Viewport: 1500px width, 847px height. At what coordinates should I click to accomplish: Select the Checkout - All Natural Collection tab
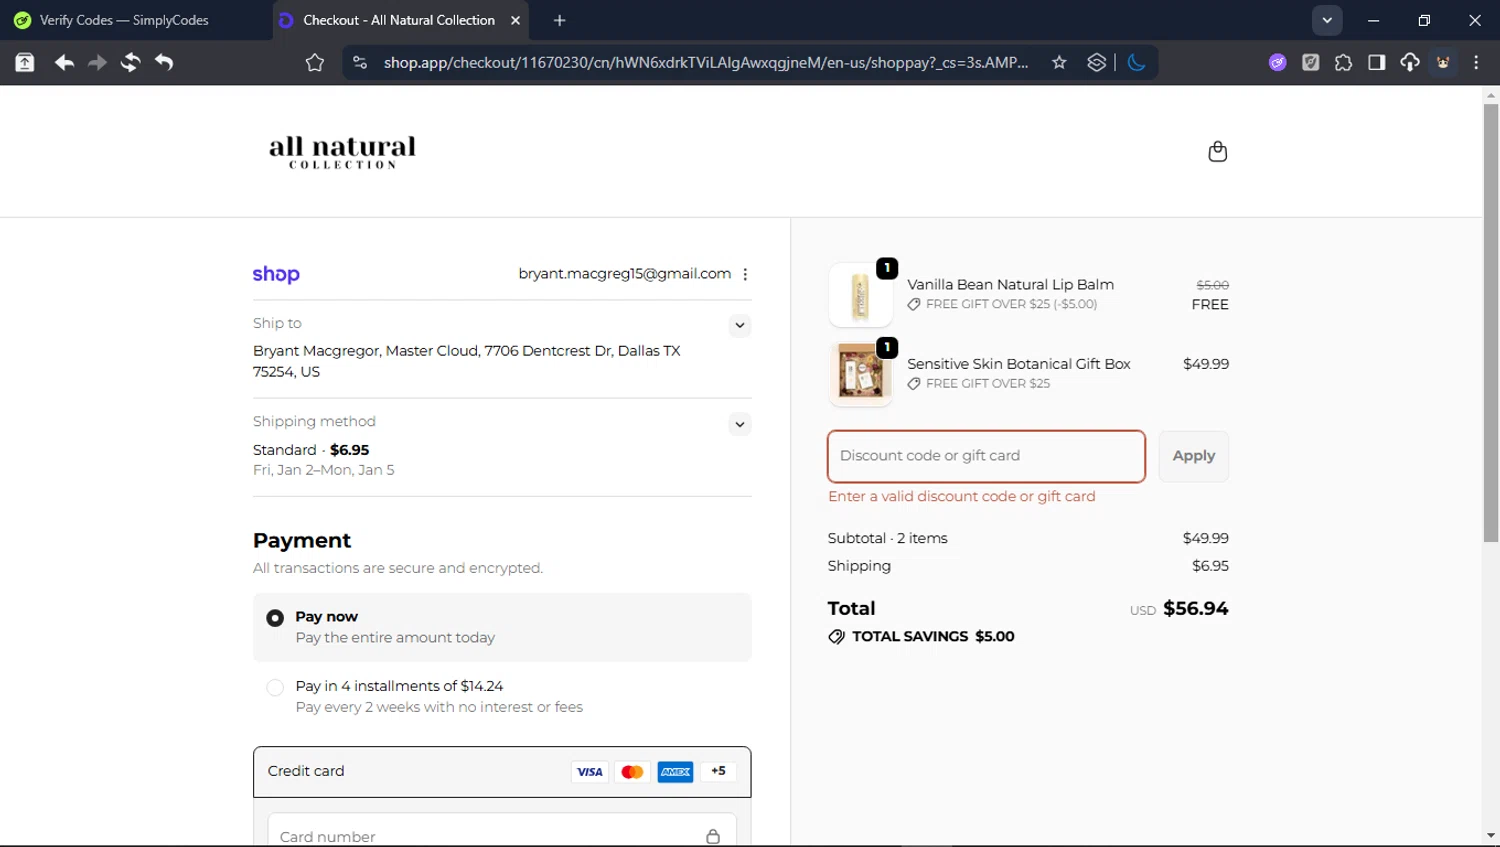click(399, 20)
